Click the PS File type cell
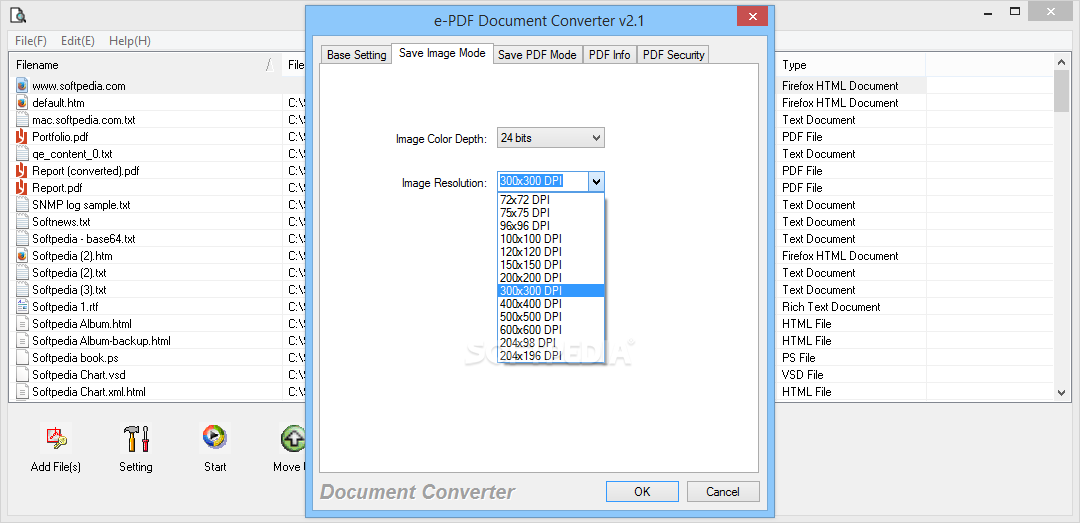This screenshot has width=1080, height=523. point(798,358)
